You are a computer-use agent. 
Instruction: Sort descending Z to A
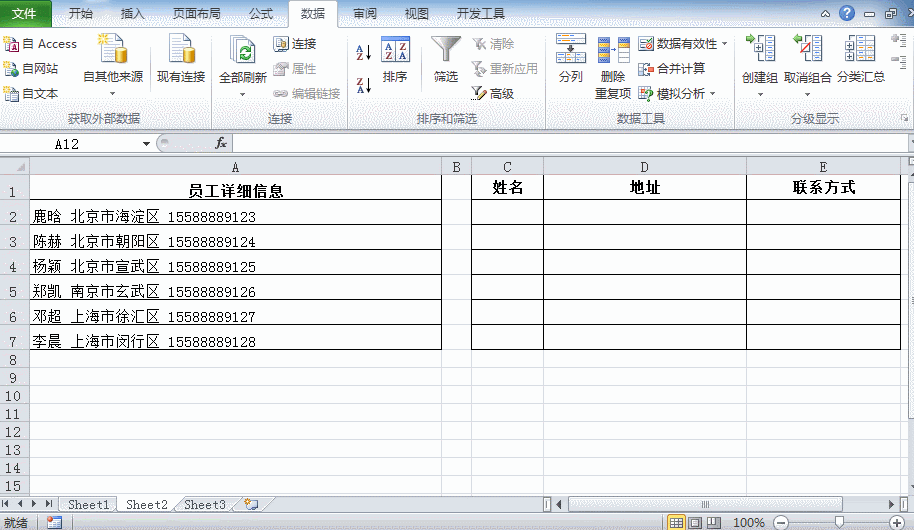pos(364,85)
